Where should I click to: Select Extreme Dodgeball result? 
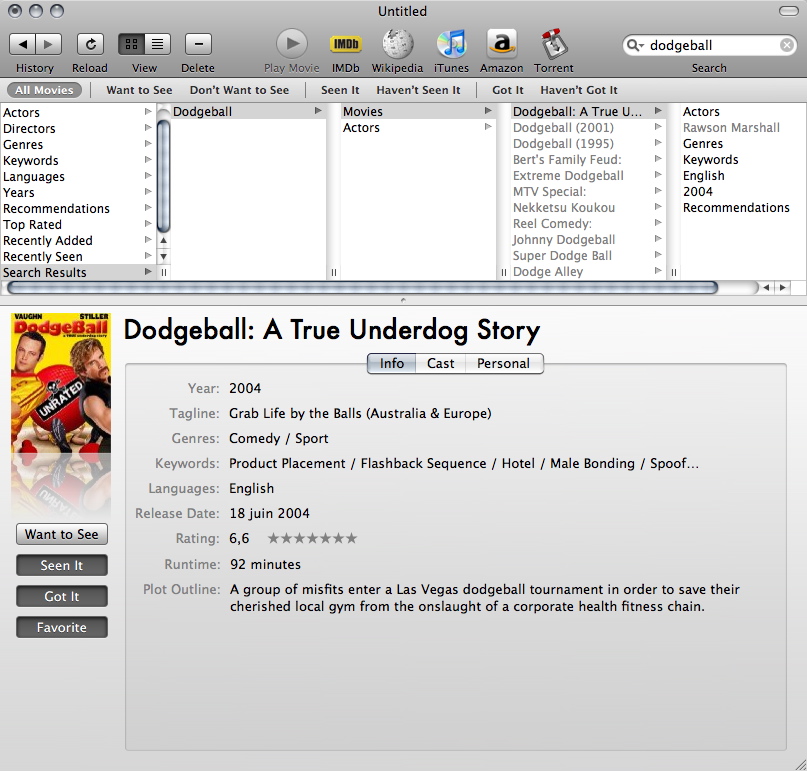tap(588, 175)
